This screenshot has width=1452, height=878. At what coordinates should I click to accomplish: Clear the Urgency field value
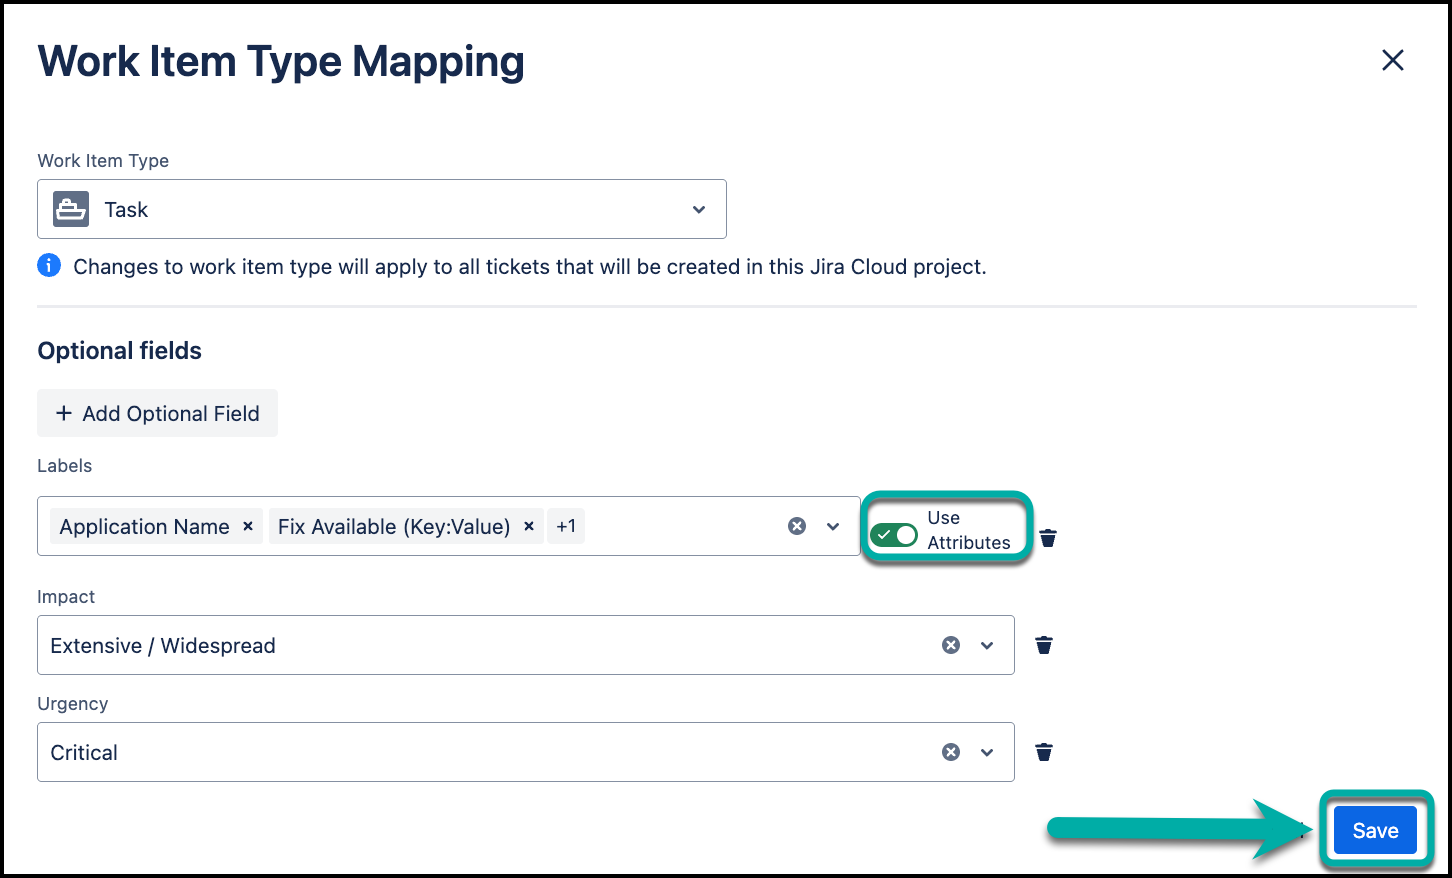[x=951, y=752]
